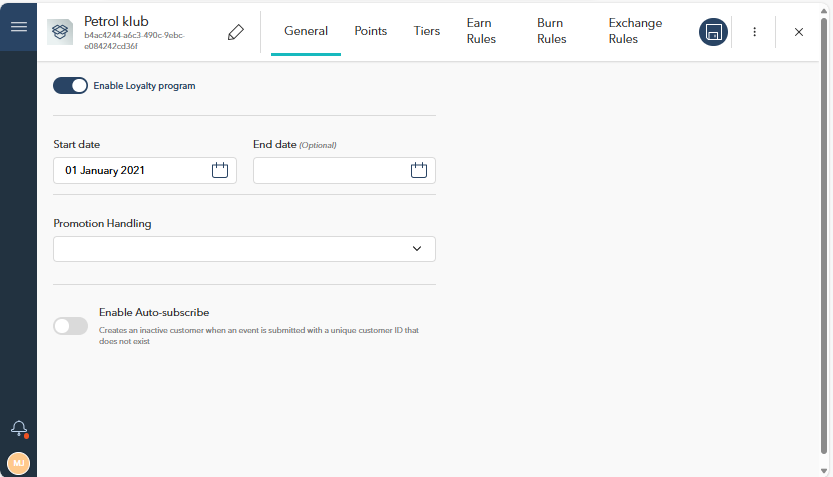The image size is (833, 477).
Task: Turn on Enable Auto-subscribe toggle
Action: click(70, 326)
